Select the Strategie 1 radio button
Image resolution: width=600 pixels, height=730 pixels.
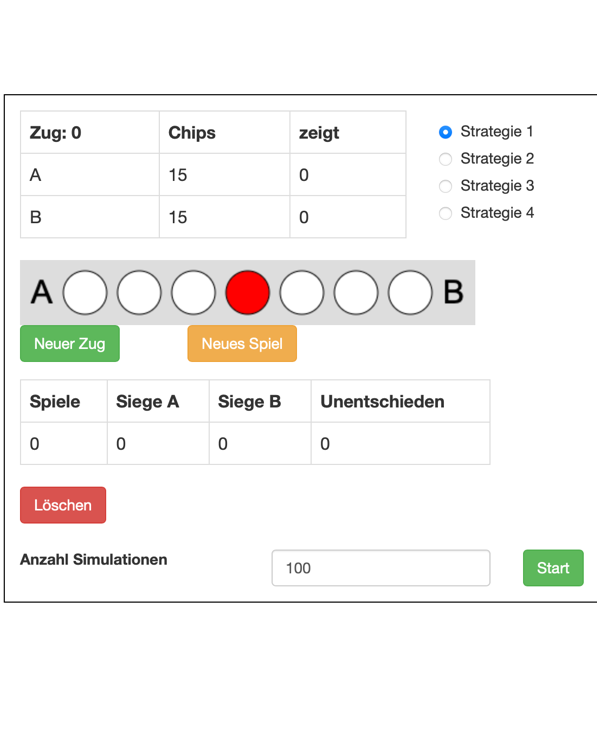click(x=446, y=132)
